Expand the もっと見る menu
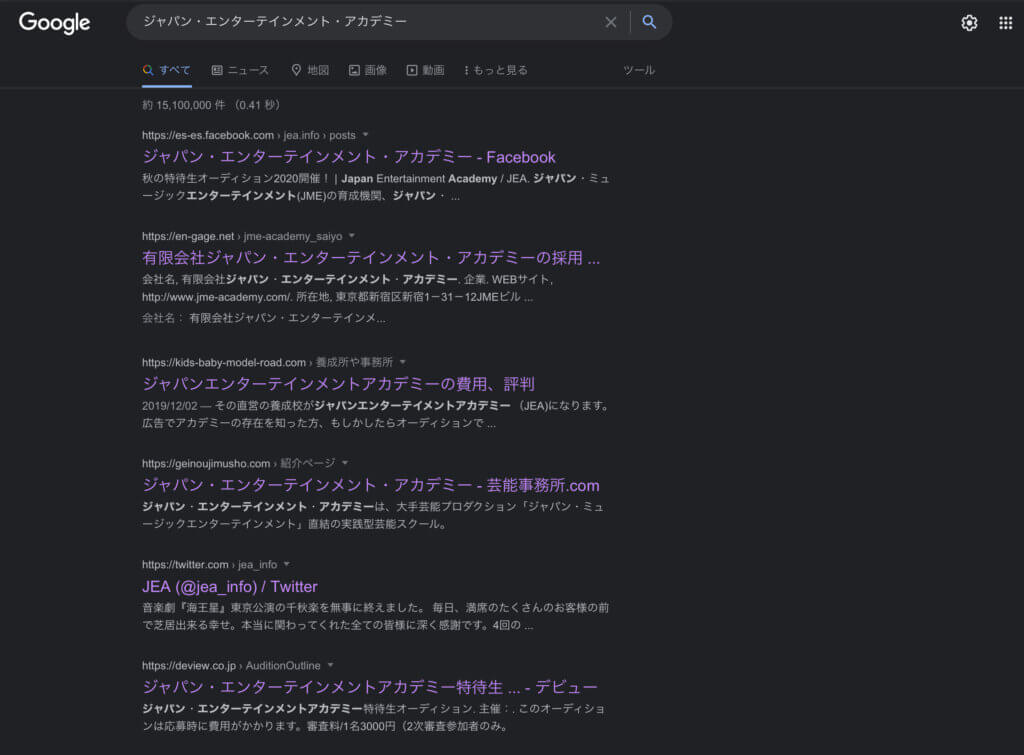 [x=495, y=70]
